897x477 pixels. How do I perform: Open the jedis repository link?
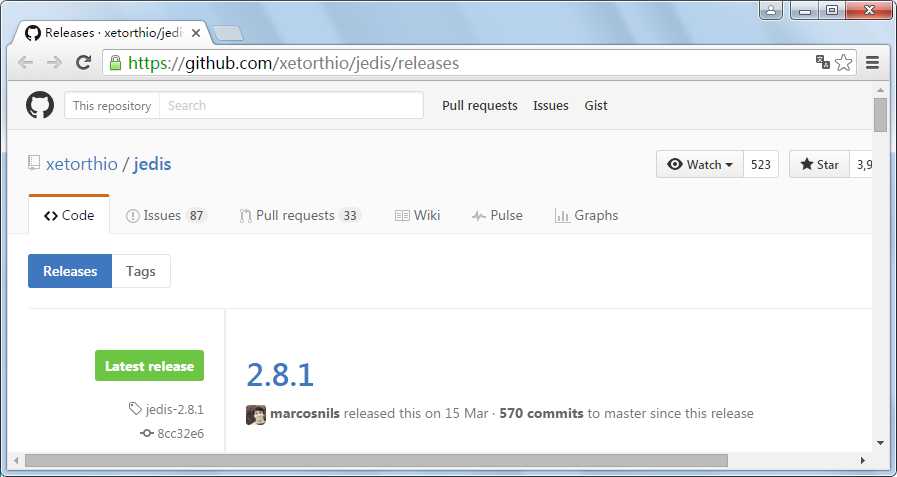152,164
